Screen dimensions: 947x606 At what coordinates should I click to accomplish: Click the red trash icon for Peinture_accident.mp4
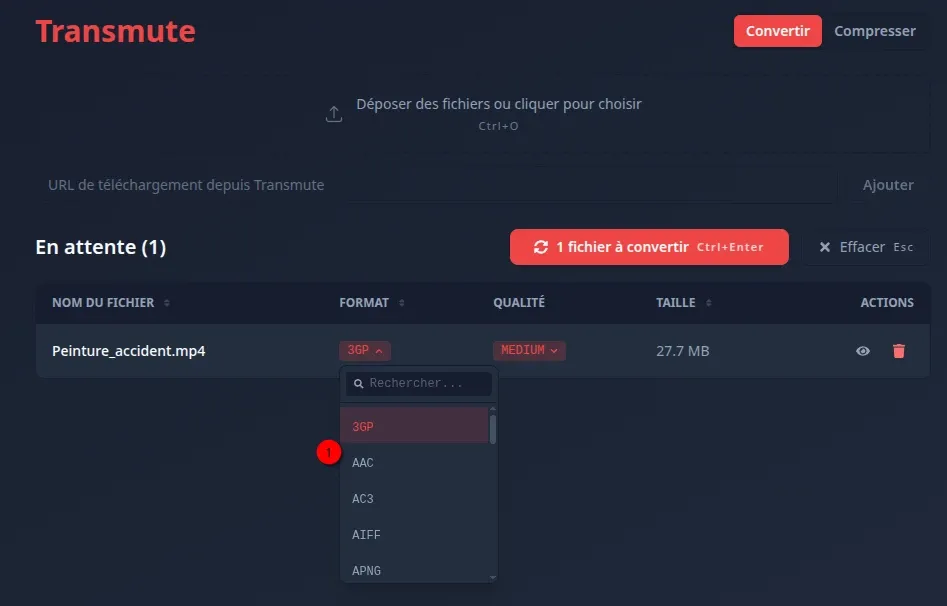click(x=899, y=351)
